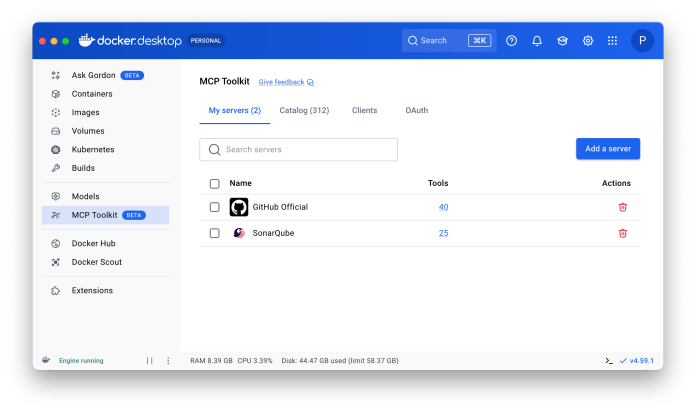Tick the select-all checkbox in the Name header
Viewport: 696px width, 413px height.
coord(214,184)
